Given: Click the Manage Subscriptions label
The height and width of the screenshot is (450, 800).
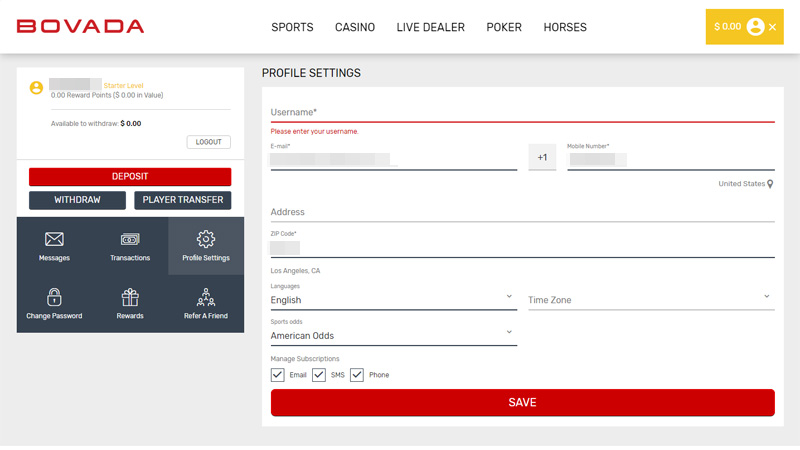Looking at the screenshot, I should coord(305,359).
